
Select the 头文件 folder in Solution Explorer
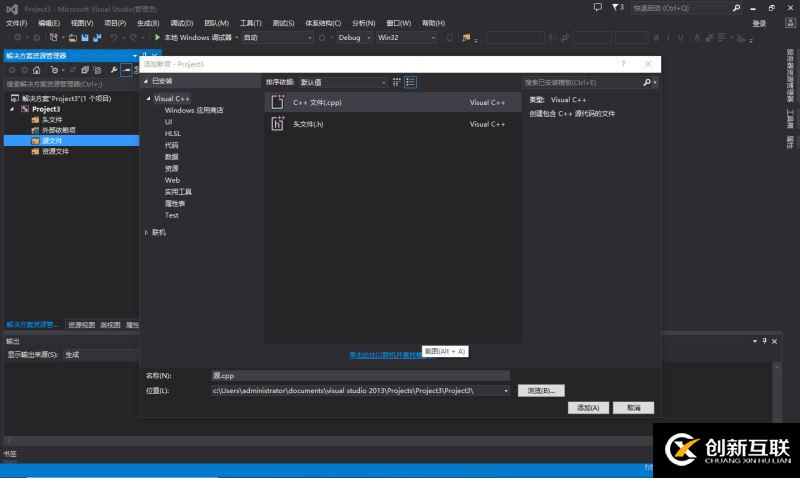tap(52, 119)
